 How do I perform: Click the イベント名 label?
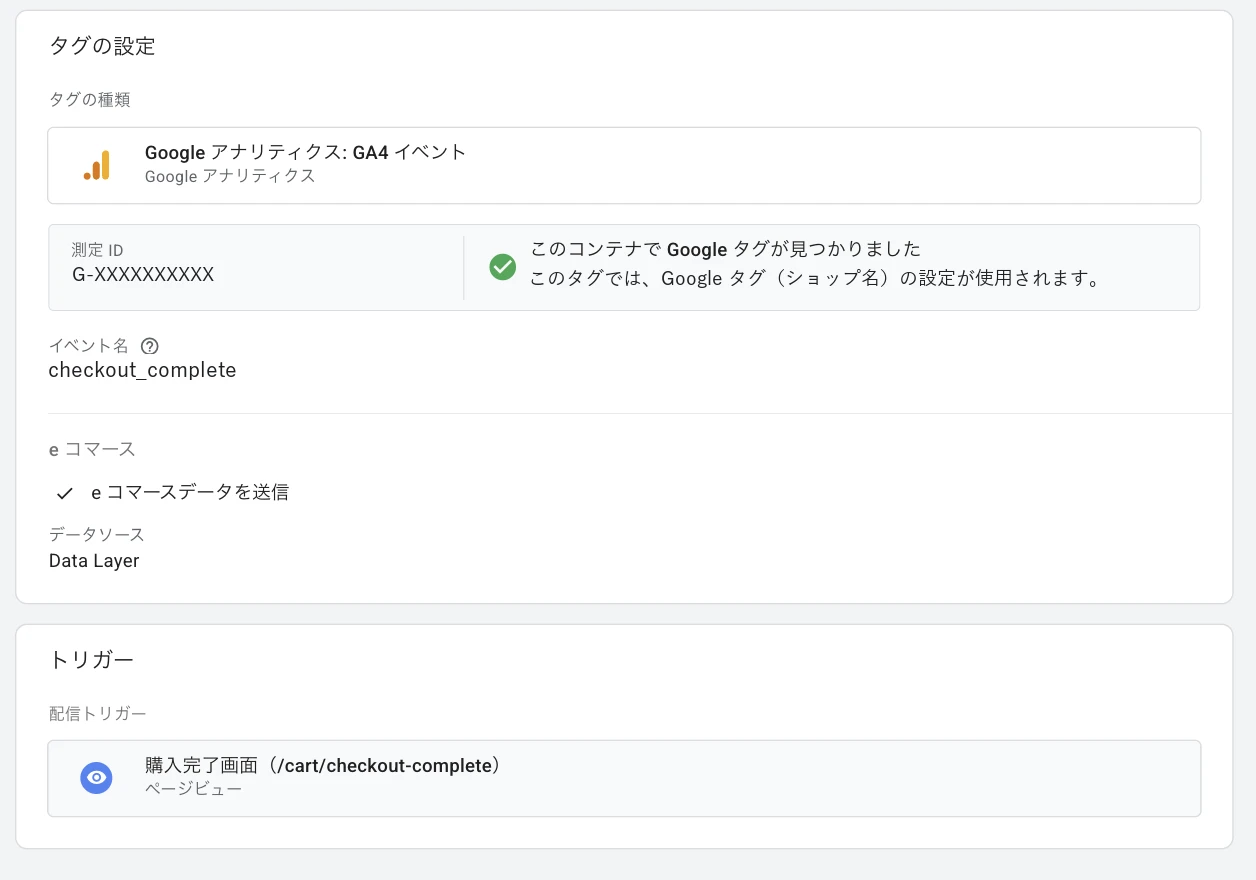pyautogui.click(x=88, y=346)
